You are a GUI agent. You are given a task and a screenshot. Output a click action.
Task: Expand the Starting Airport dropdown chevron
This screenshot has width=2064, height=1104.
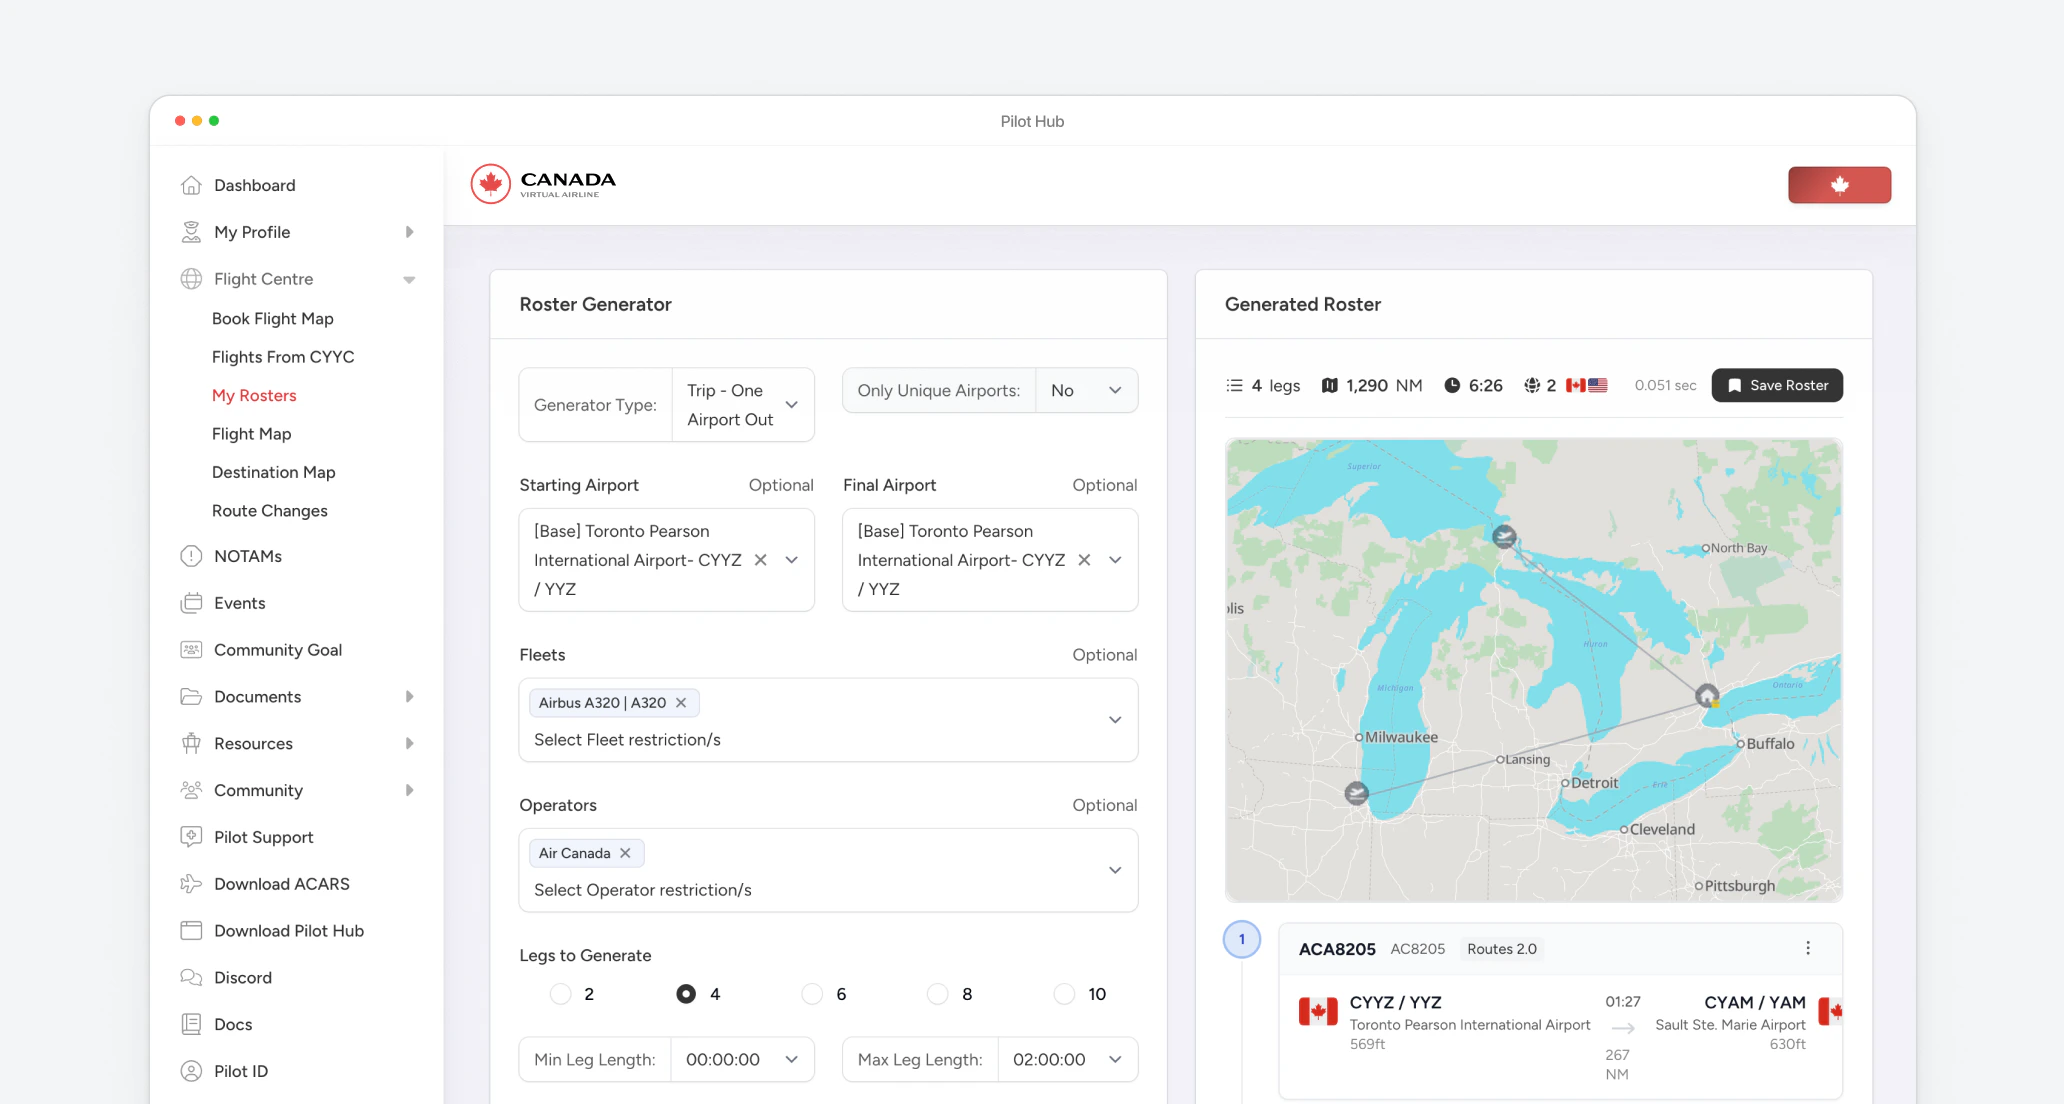pyautogui.click(x=792, y=560)
